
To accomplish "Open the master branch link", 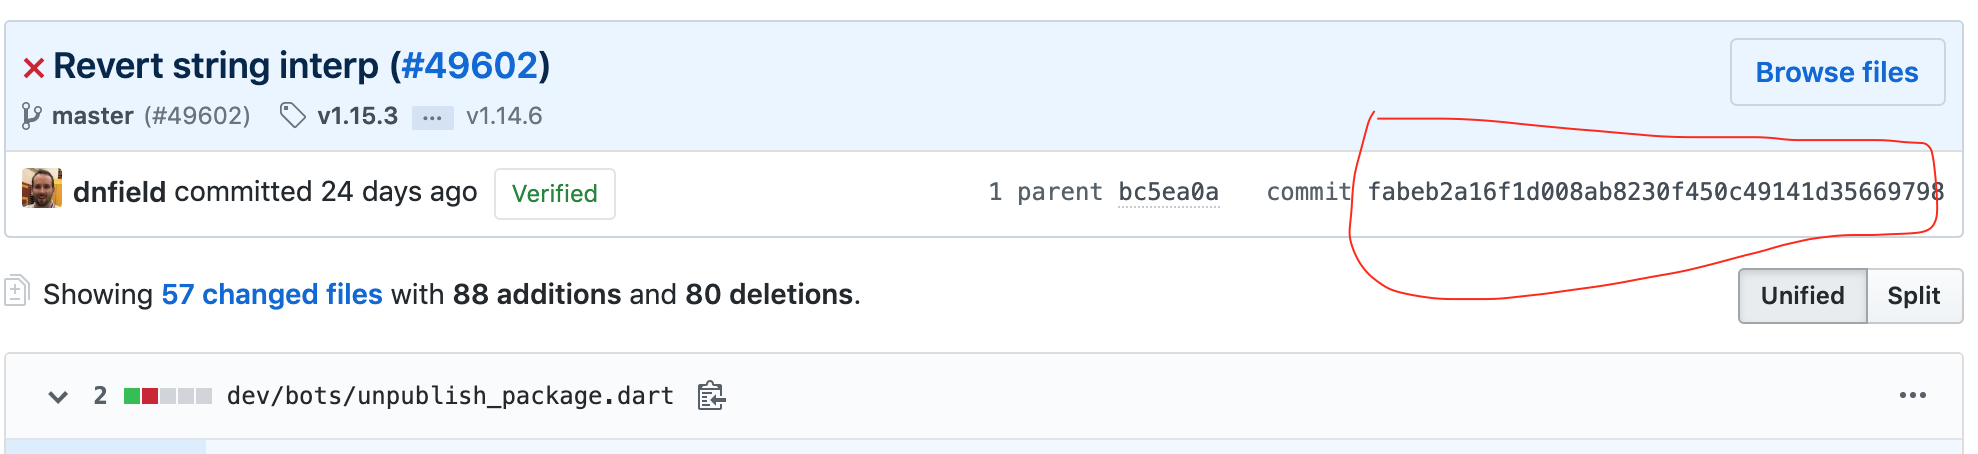I will (x=92, y=116).
